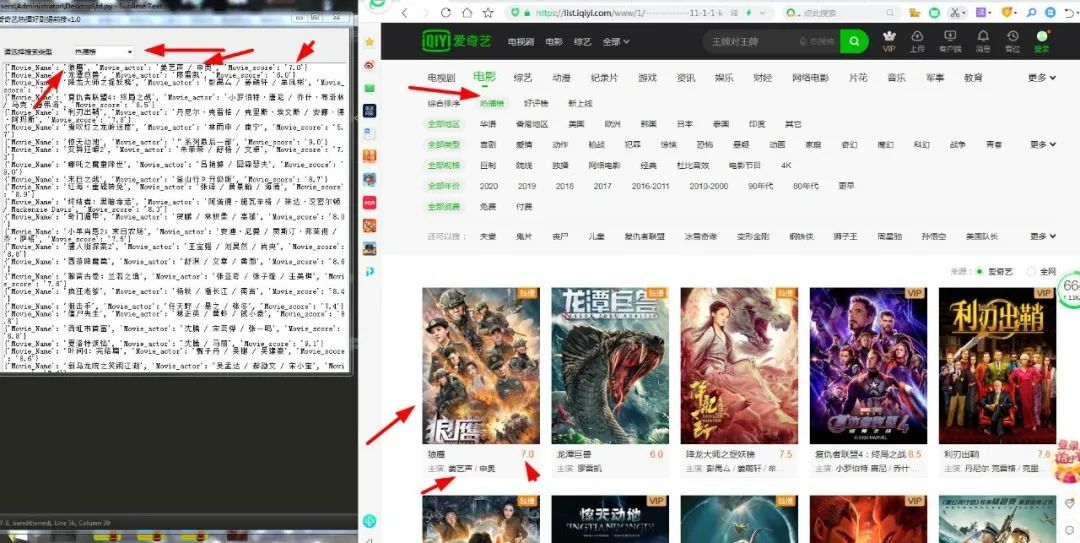
Task: Switch to the 电视剧 channel tab
Action: tap(442, 78)
